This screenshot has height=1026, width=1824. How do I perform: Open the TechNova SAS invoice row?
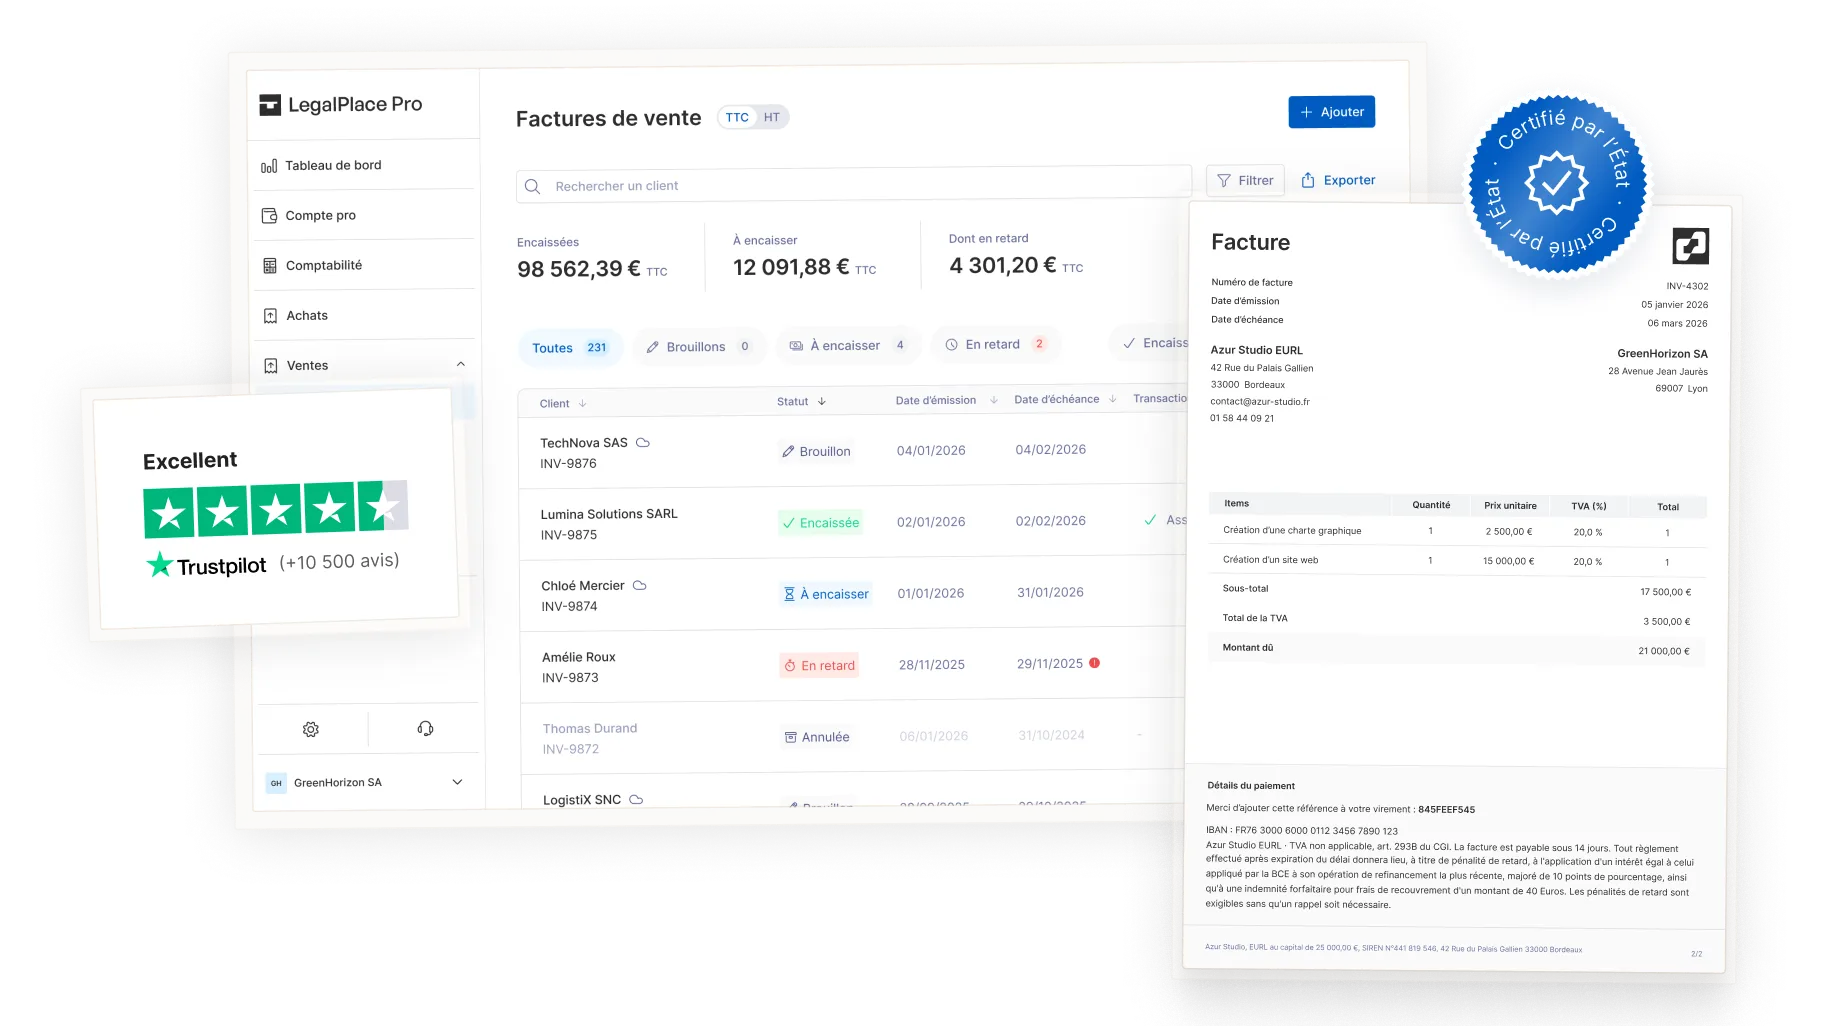click(852, 452)
